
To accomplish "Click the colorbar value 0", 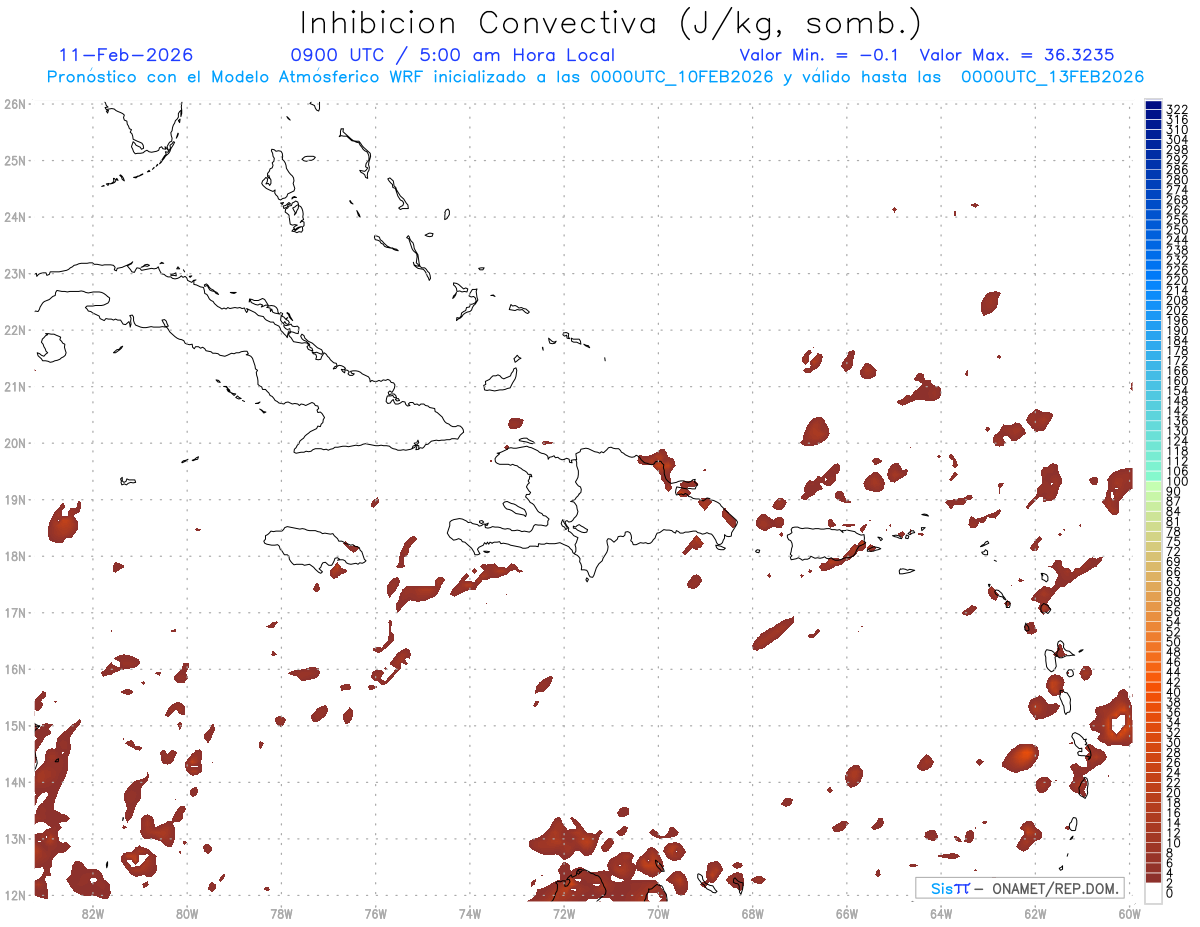I will pos(1170,893).
